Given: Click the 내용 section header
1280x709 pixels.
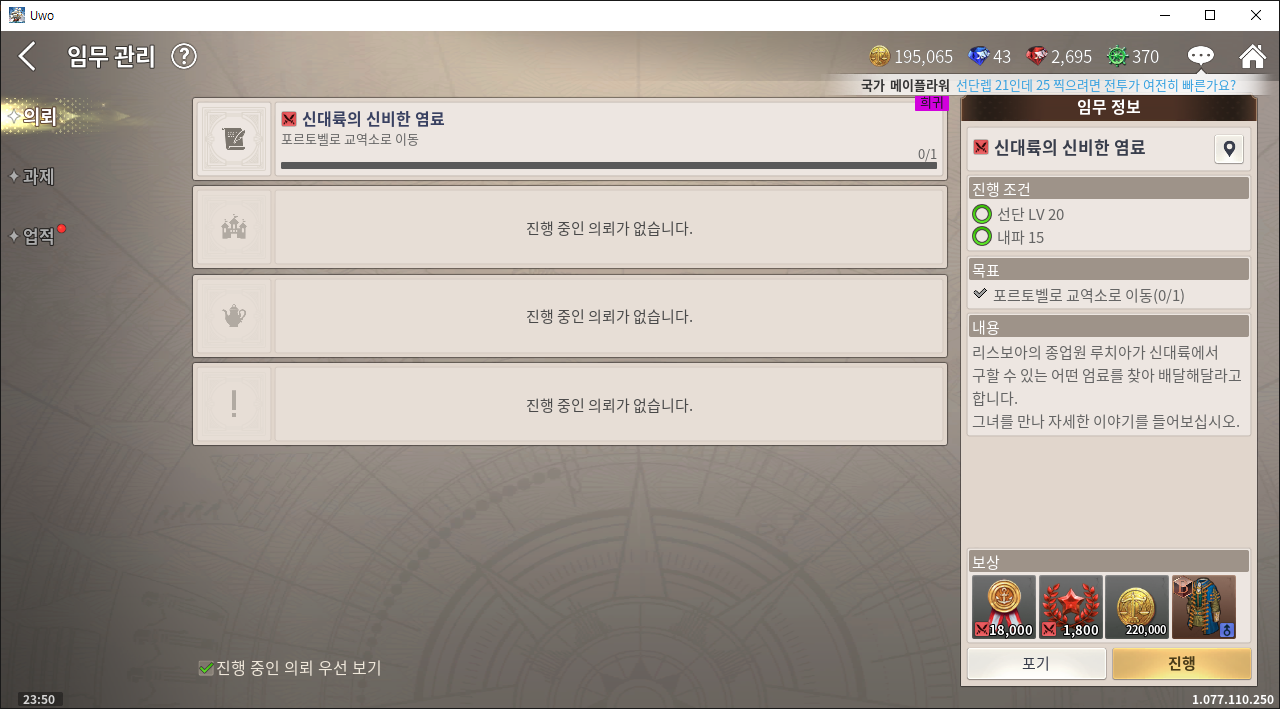Looking at the screenshot, I should [1109, 327].
